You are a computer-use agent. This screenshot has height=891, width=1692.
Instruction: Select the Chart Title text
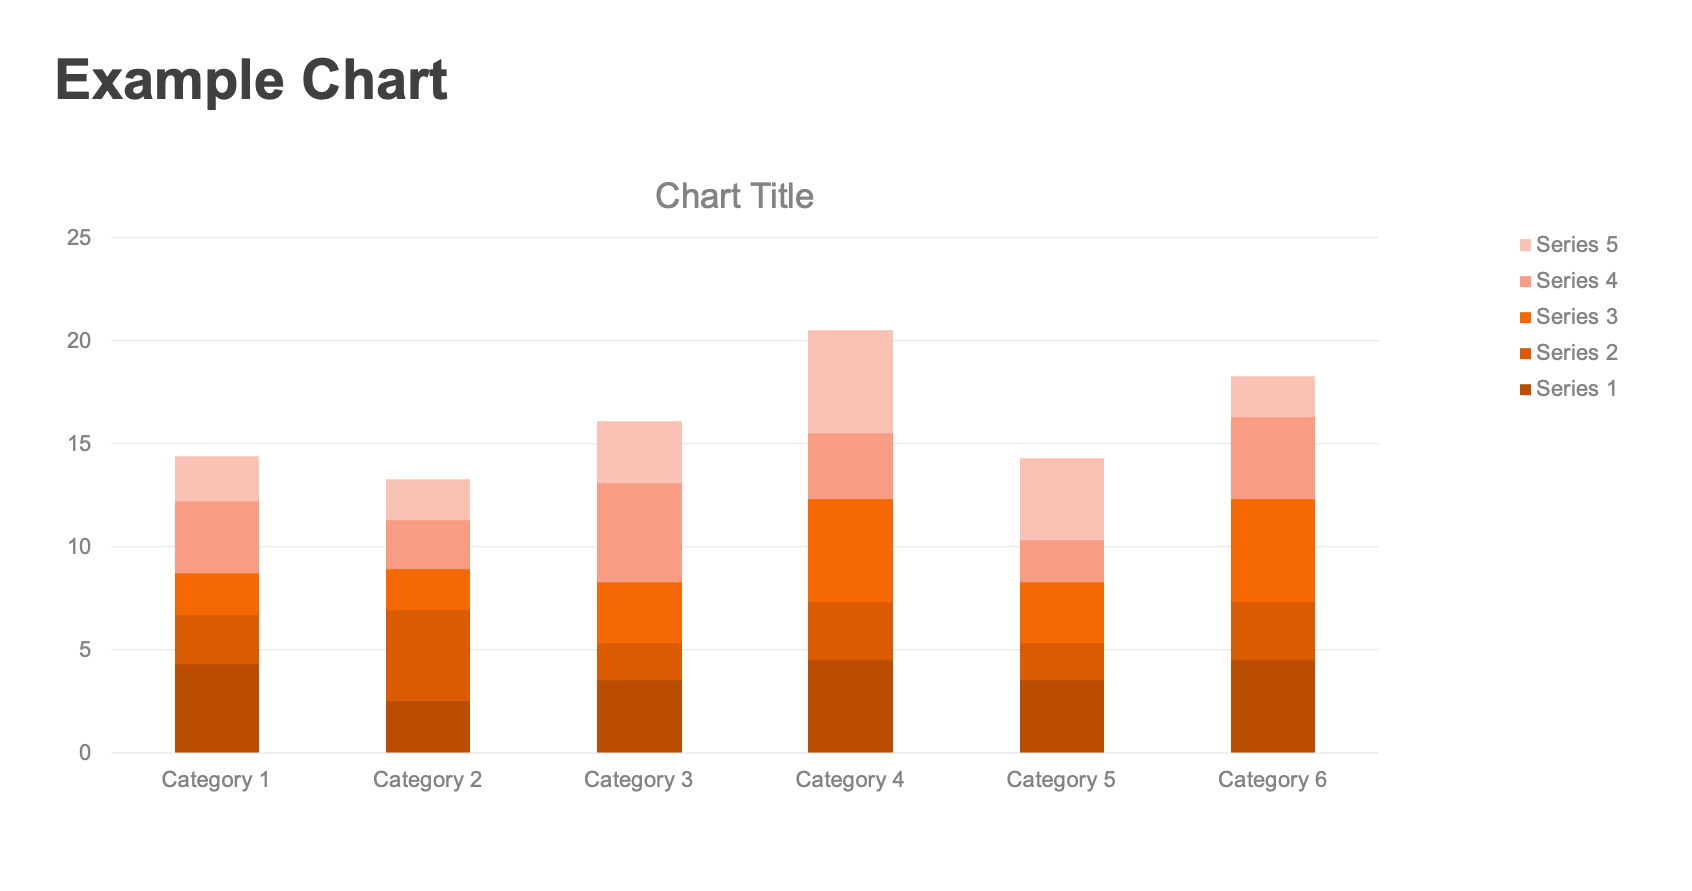(734, 196)
